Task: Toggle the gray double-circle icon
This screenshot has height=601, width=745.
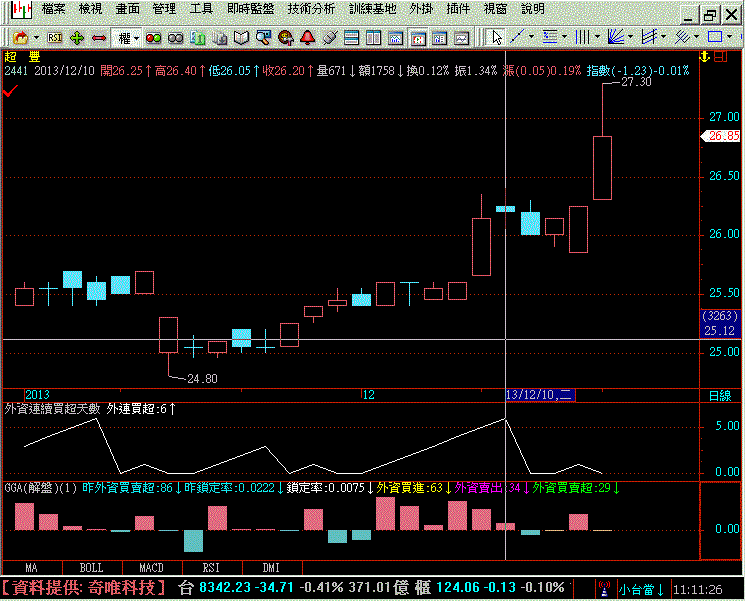Action: 175,38
